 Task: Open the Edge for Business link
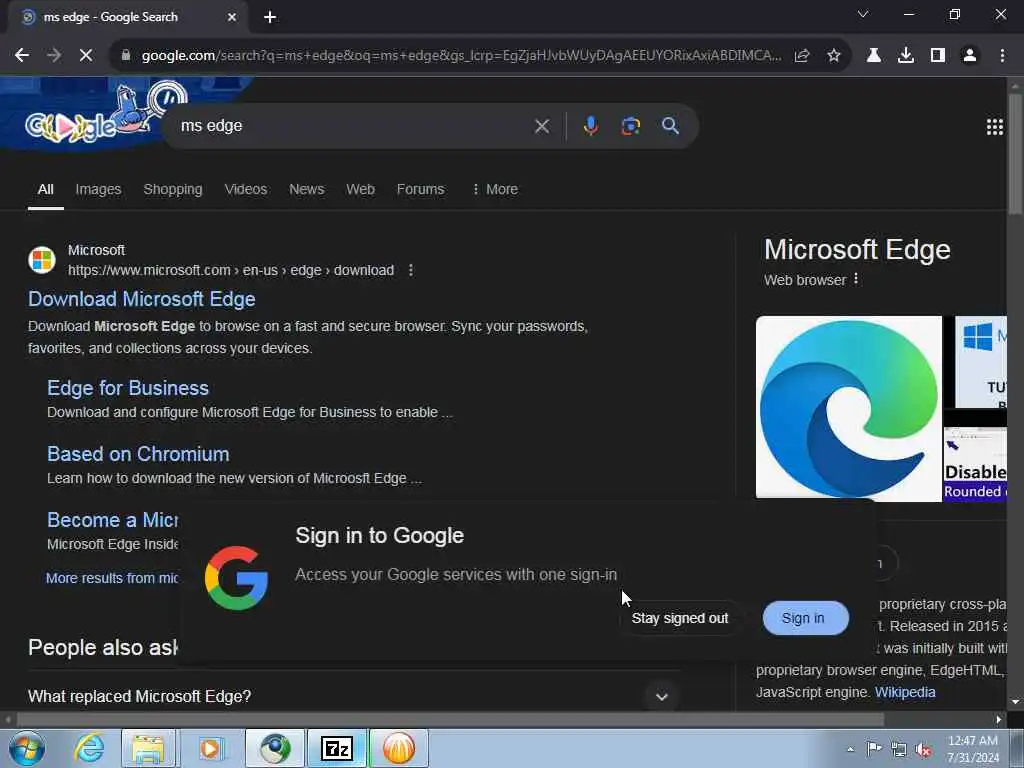coord(128,388)
